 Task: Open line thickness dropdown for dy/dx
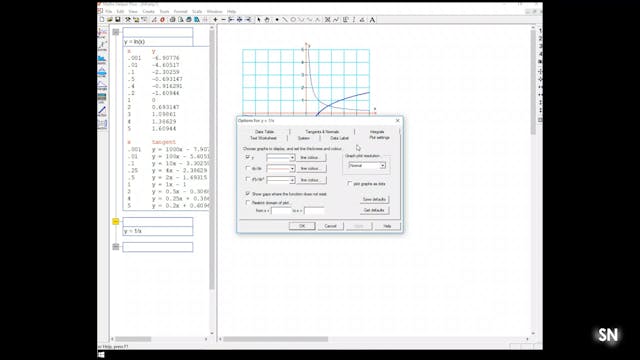tap(292, 169)
